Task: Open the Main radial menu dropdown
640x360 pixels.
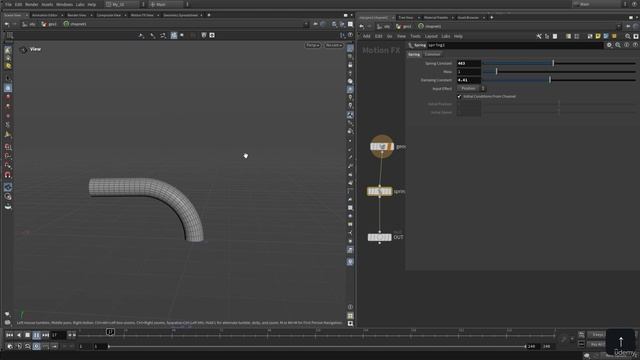Action: [169, 4]
